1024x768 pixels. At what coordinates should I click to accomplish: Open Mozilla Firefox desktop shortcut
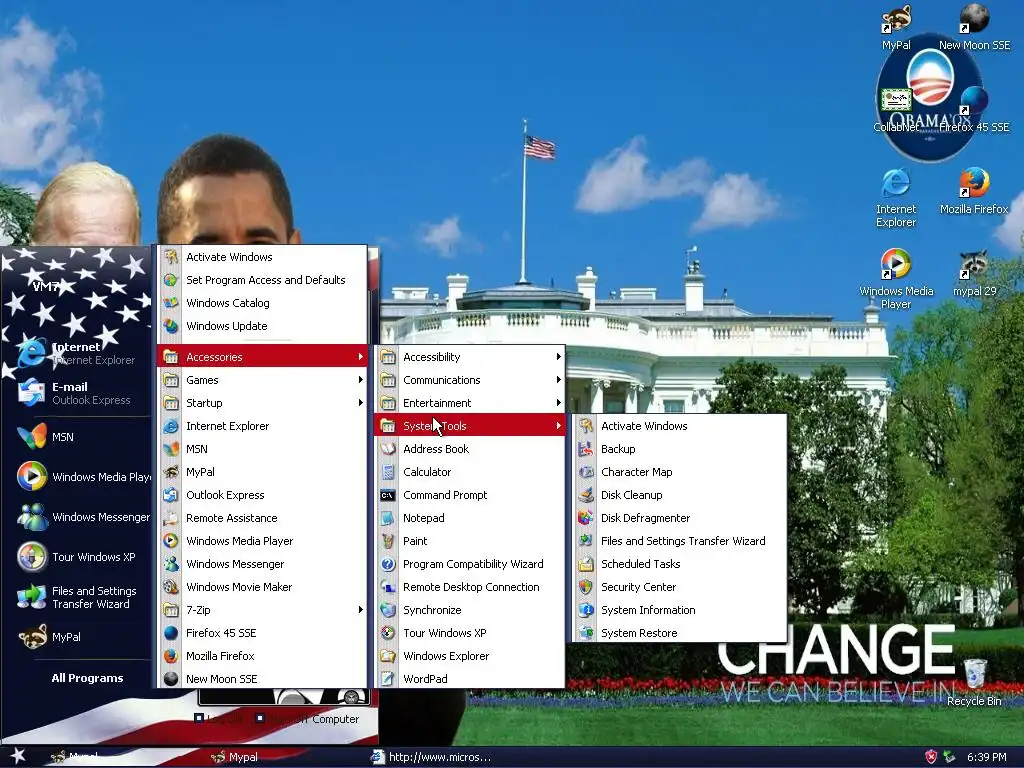click(974, 191)
